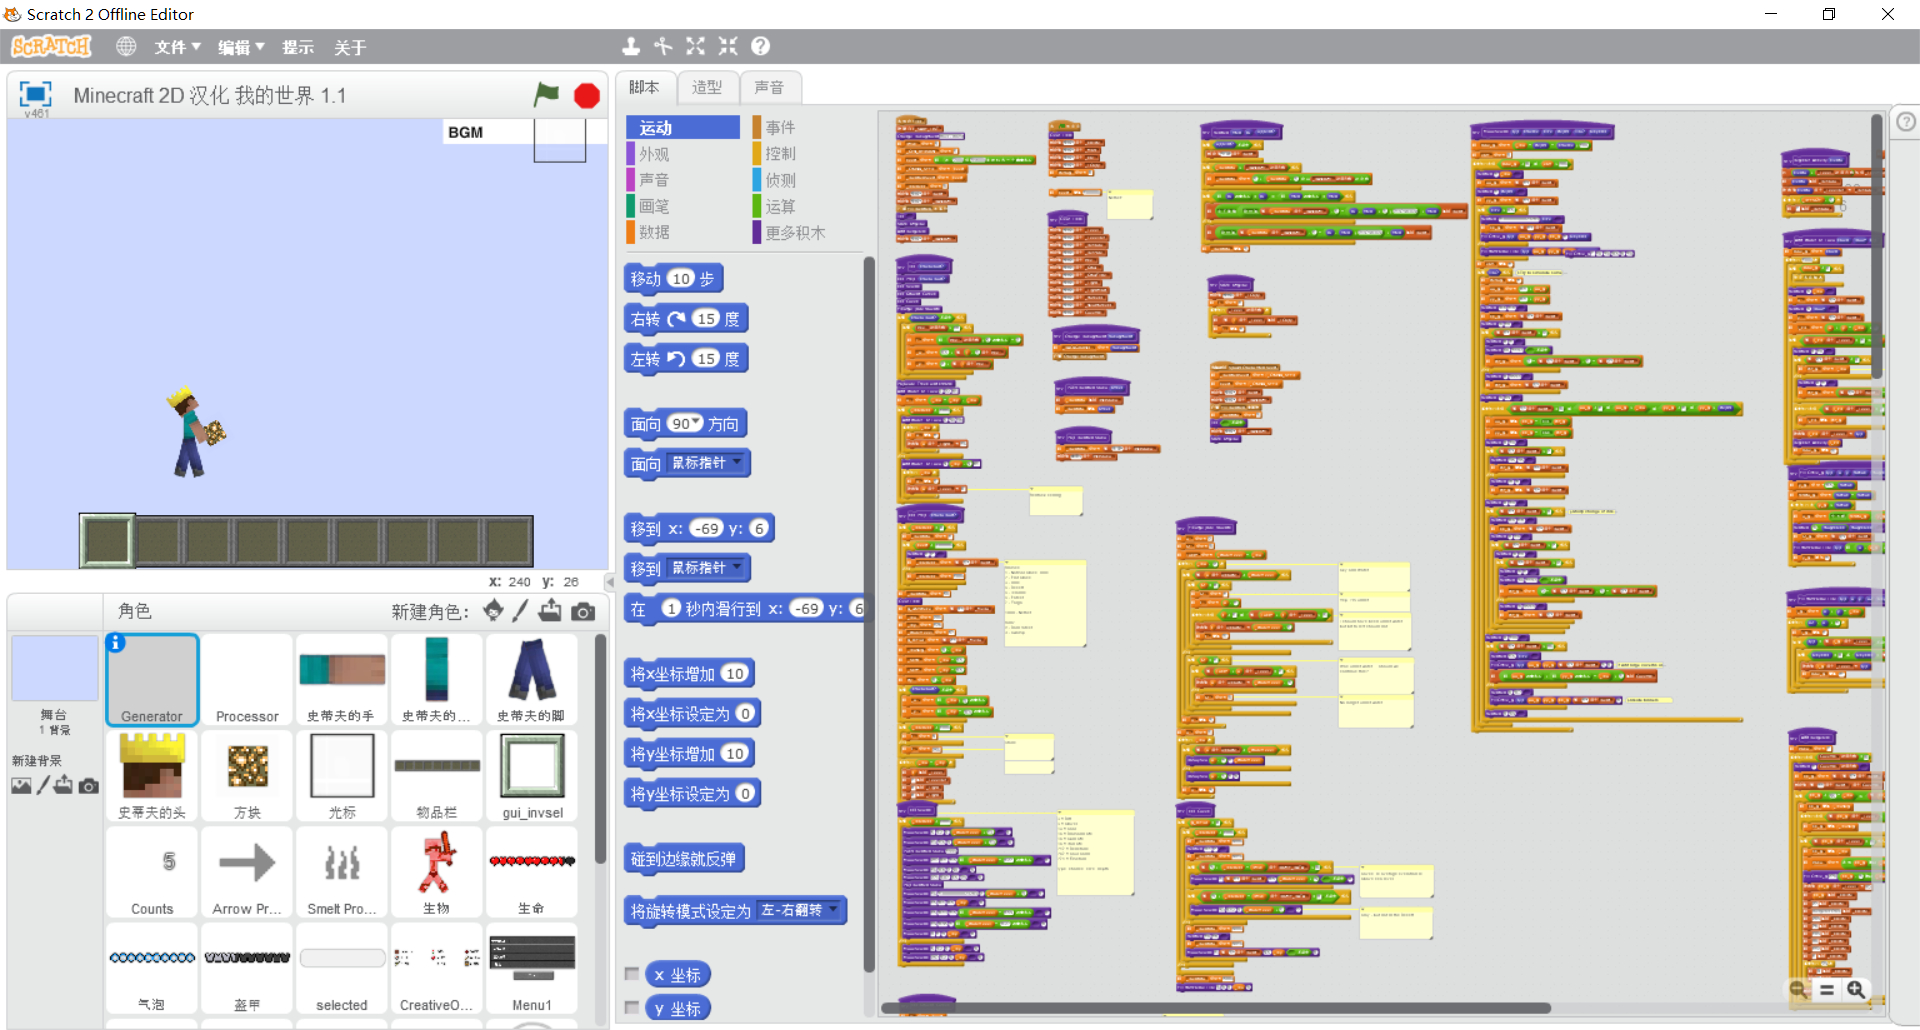The width and height of the screenshot is (1920, 1030).
Task: Select 运算 operators block category
Action: pyautogui.click(x=807, y=206)
